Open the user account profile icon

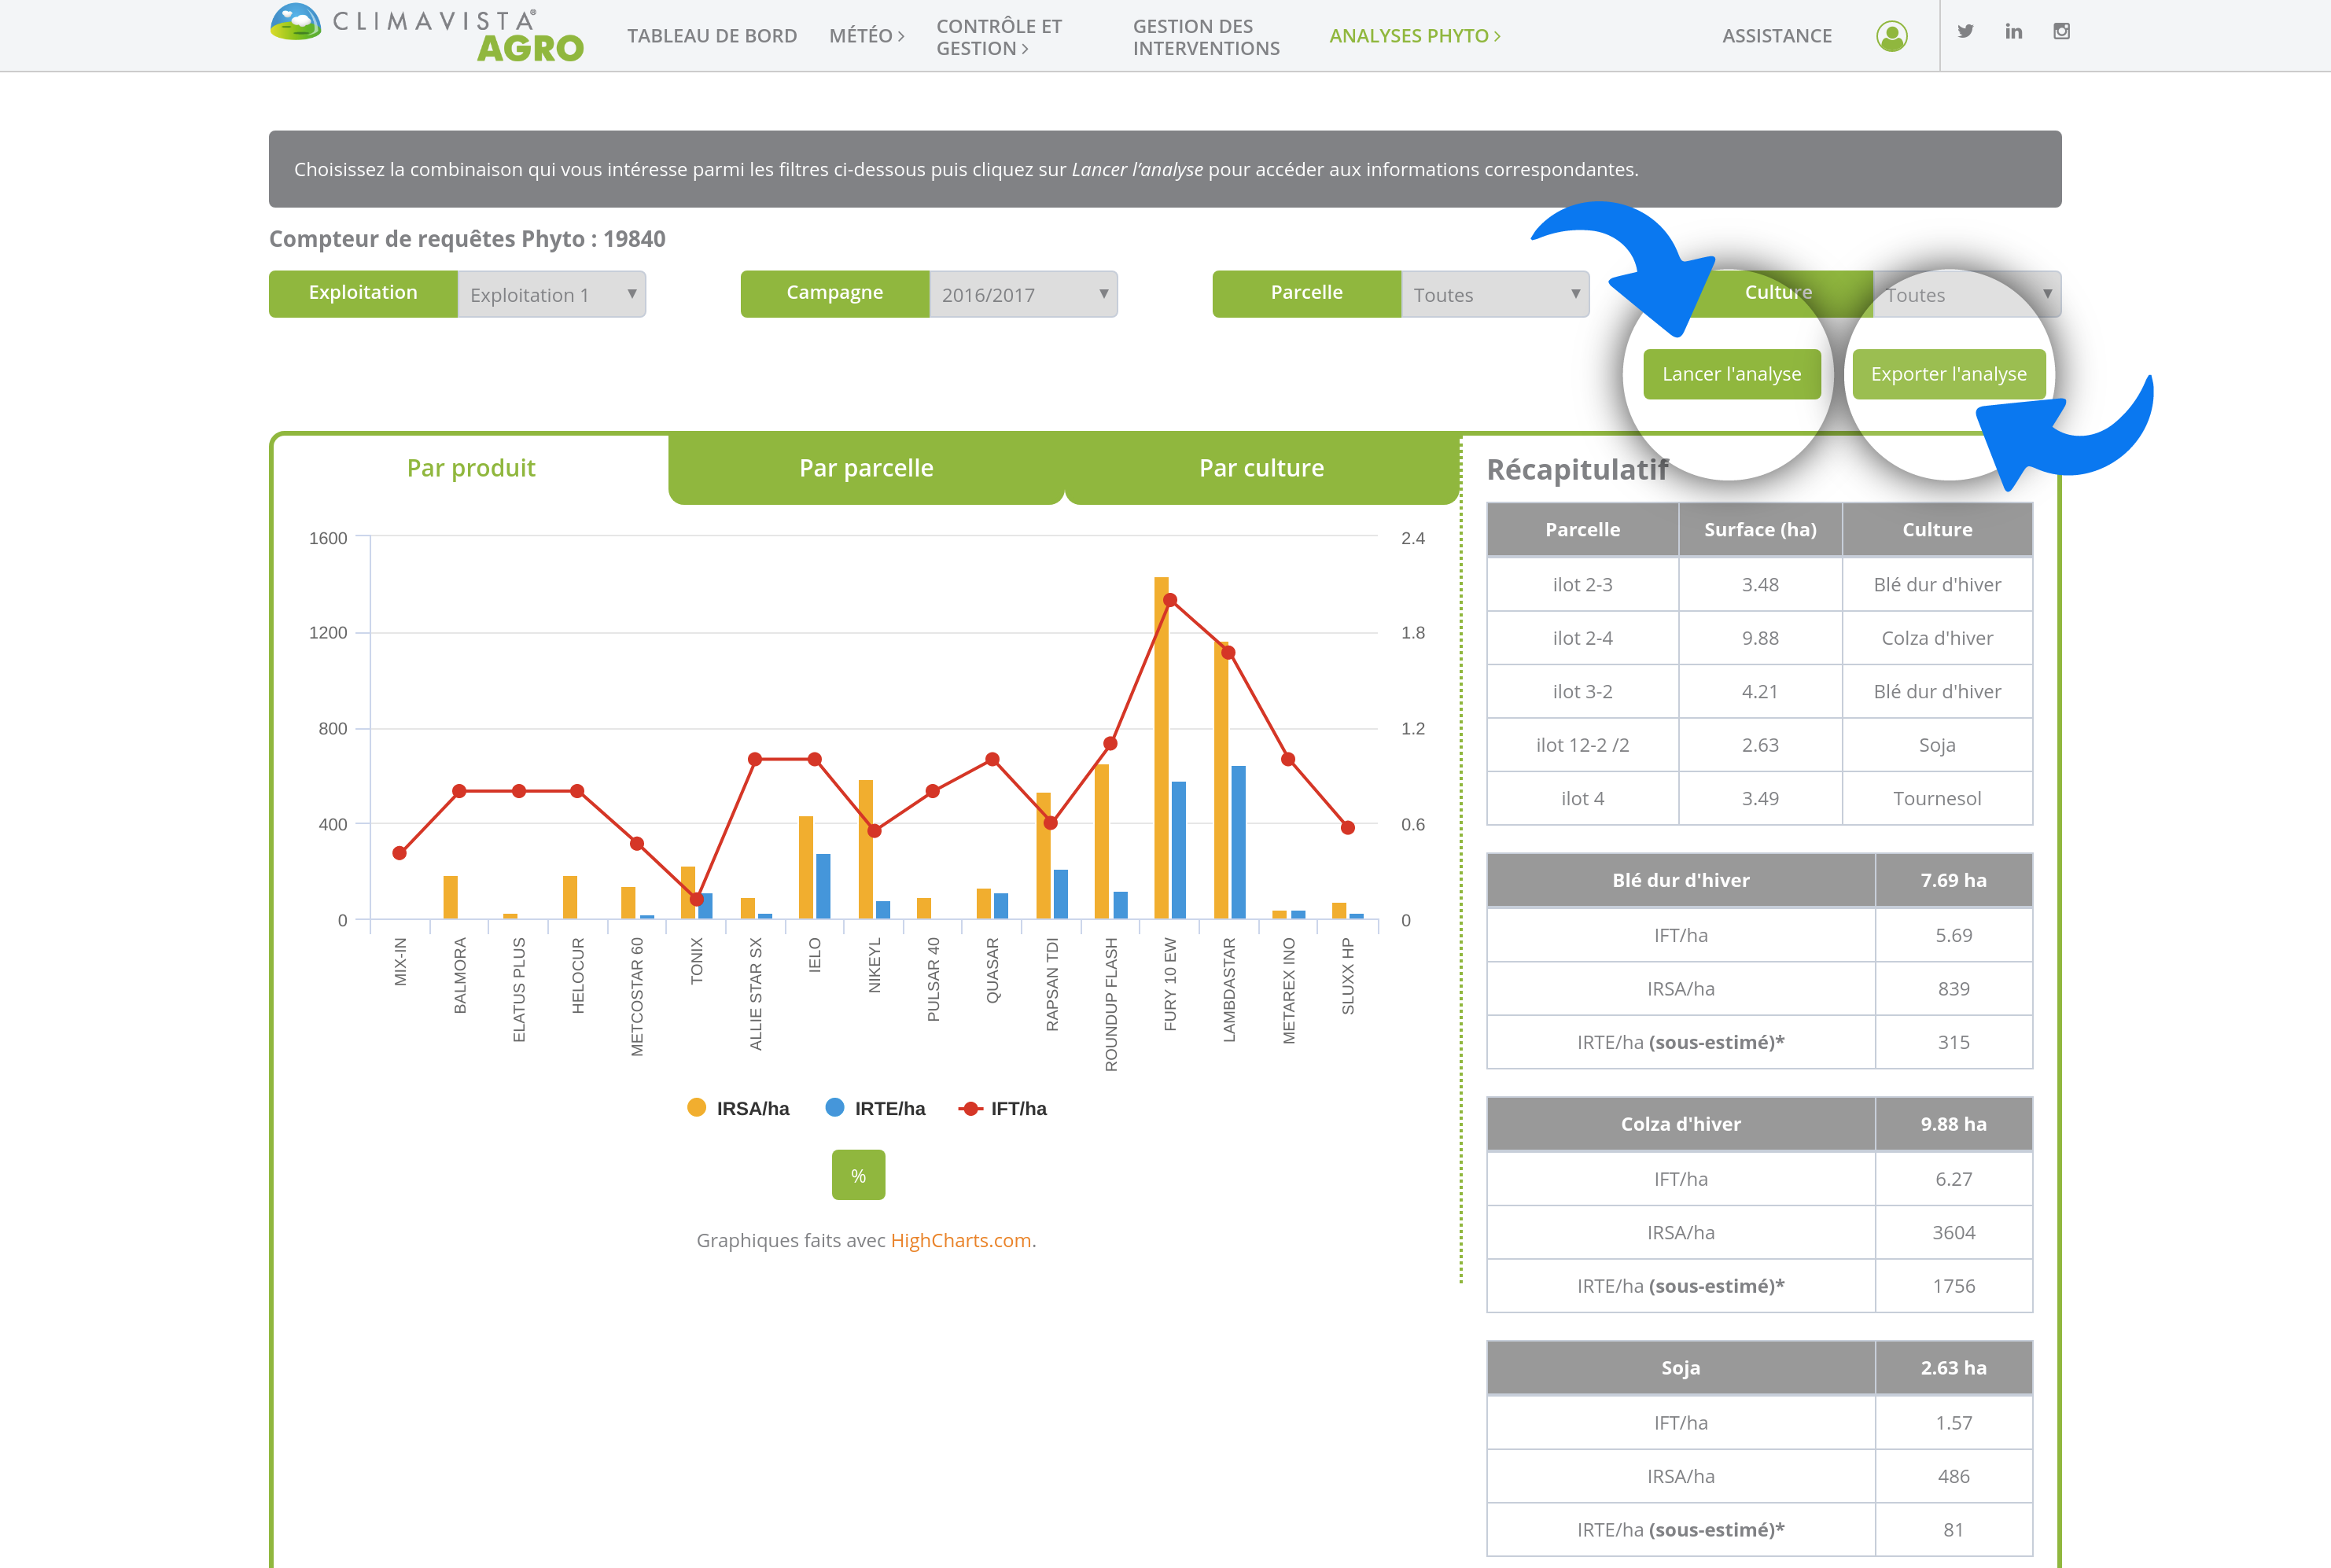tap(1891, 36)
